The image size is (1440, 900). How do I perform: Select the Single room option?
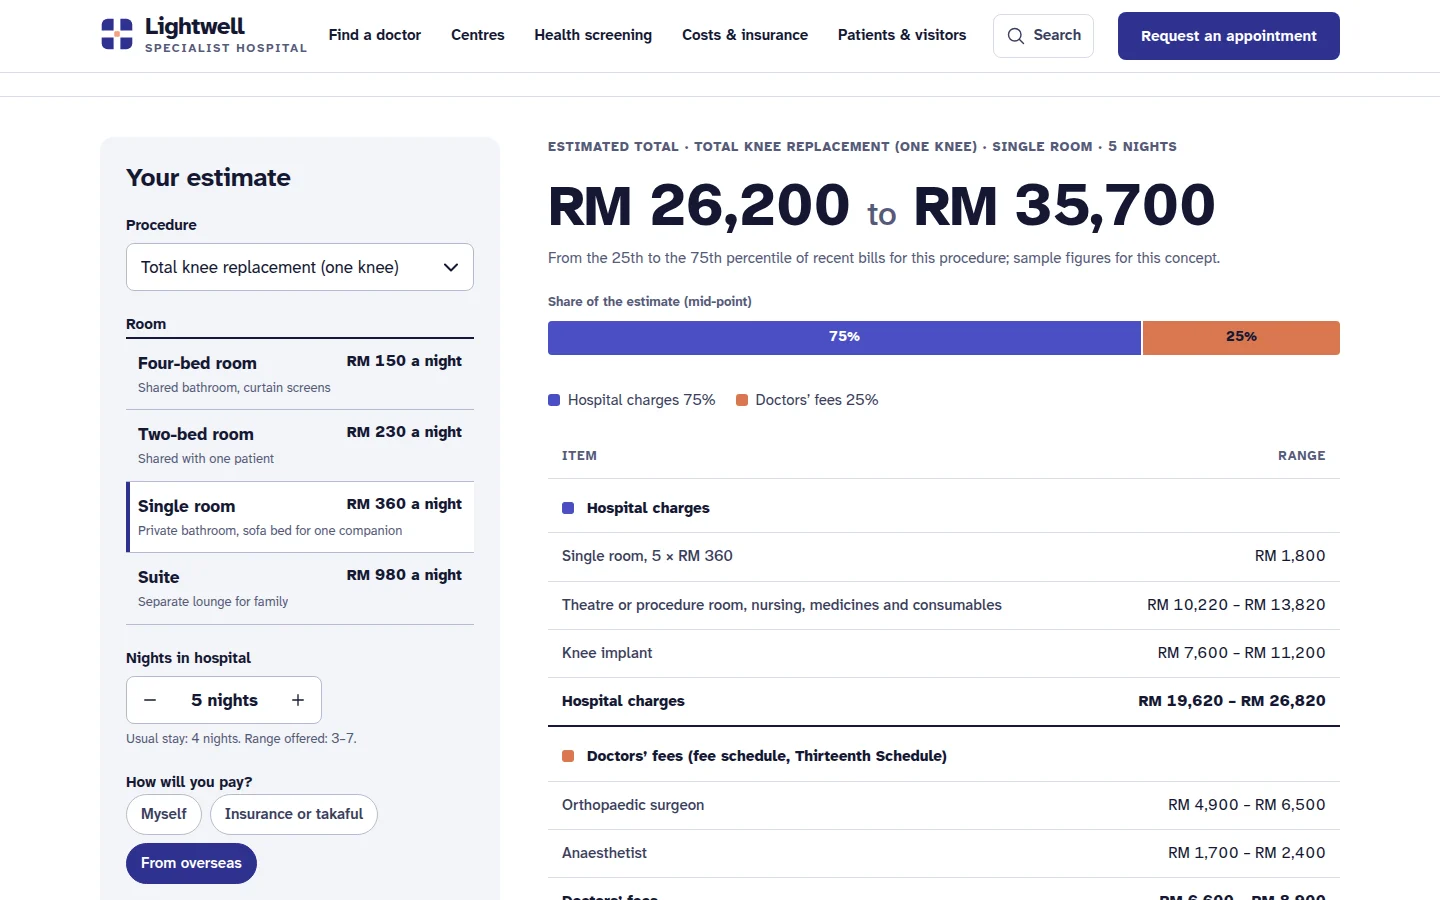tap(300, 517)
